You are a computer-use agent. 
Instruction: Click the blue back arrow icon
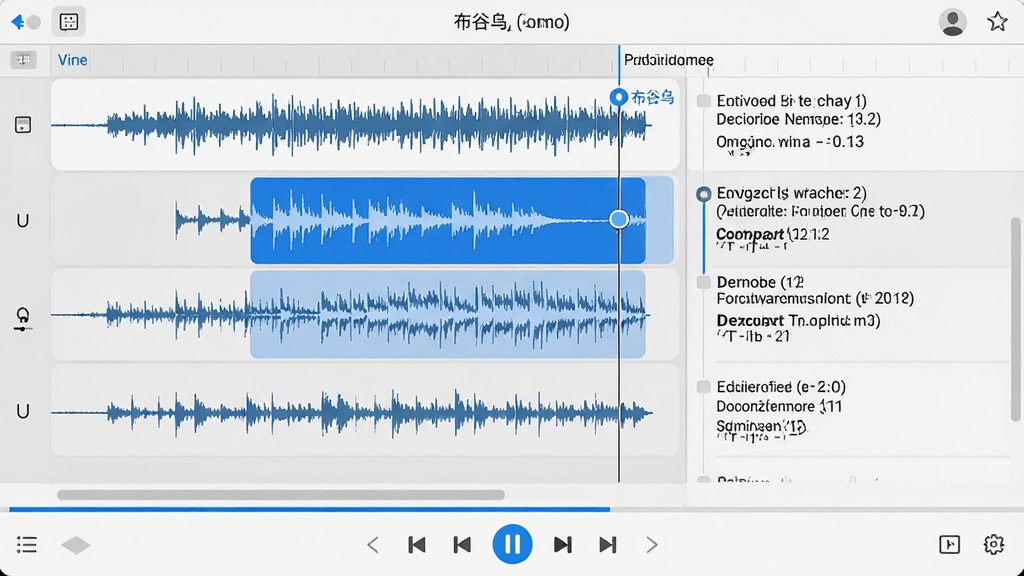(18, 22)
